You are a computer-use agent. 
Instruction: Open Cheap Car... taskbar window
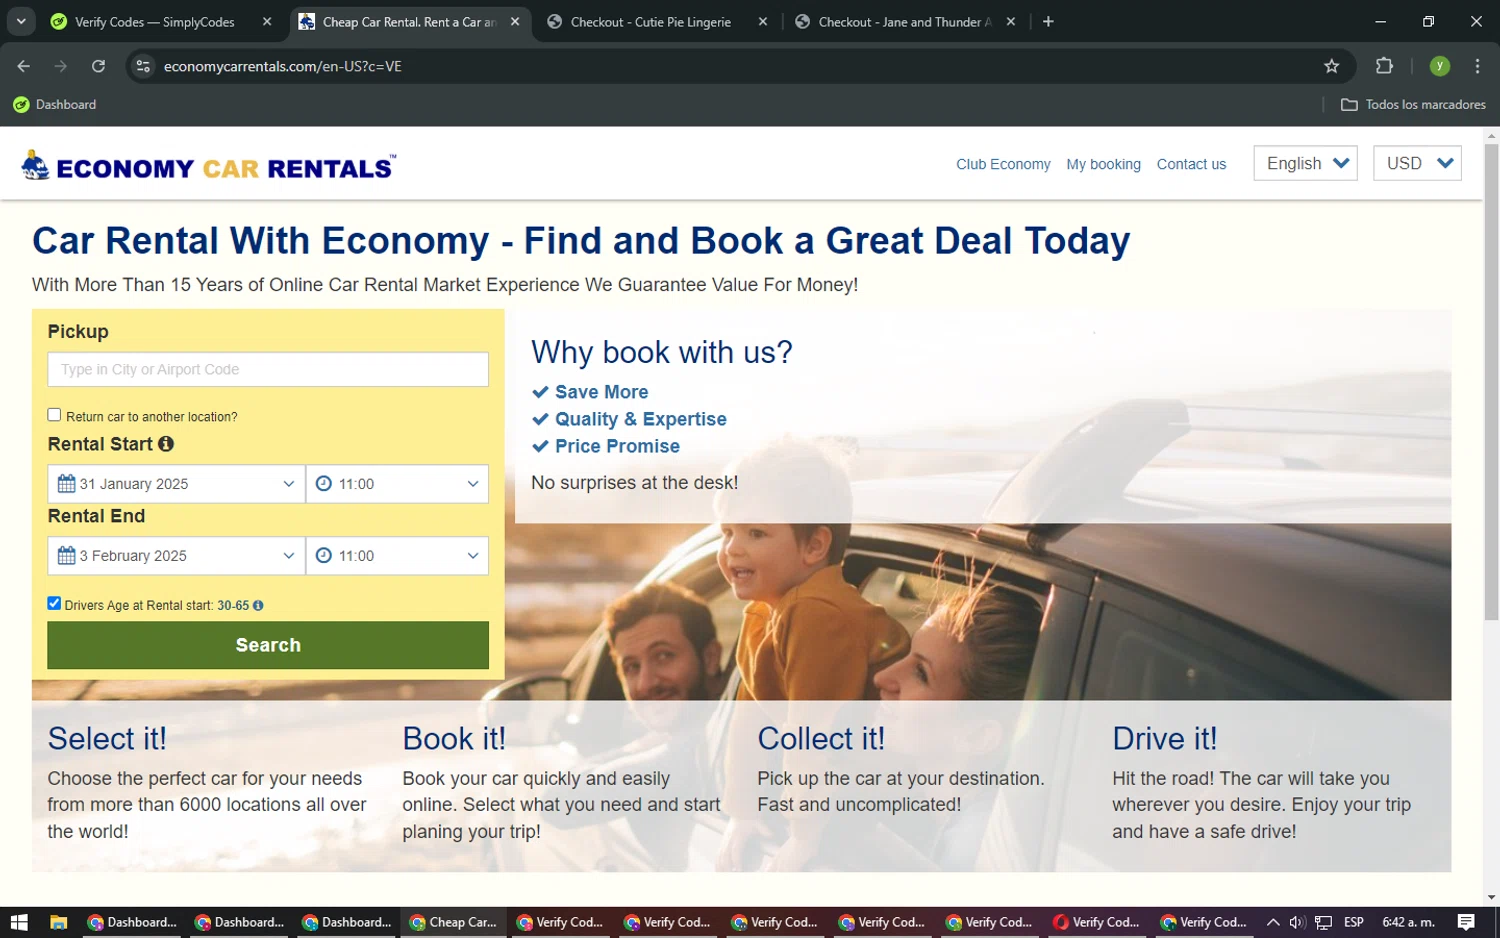pos(454,922)
